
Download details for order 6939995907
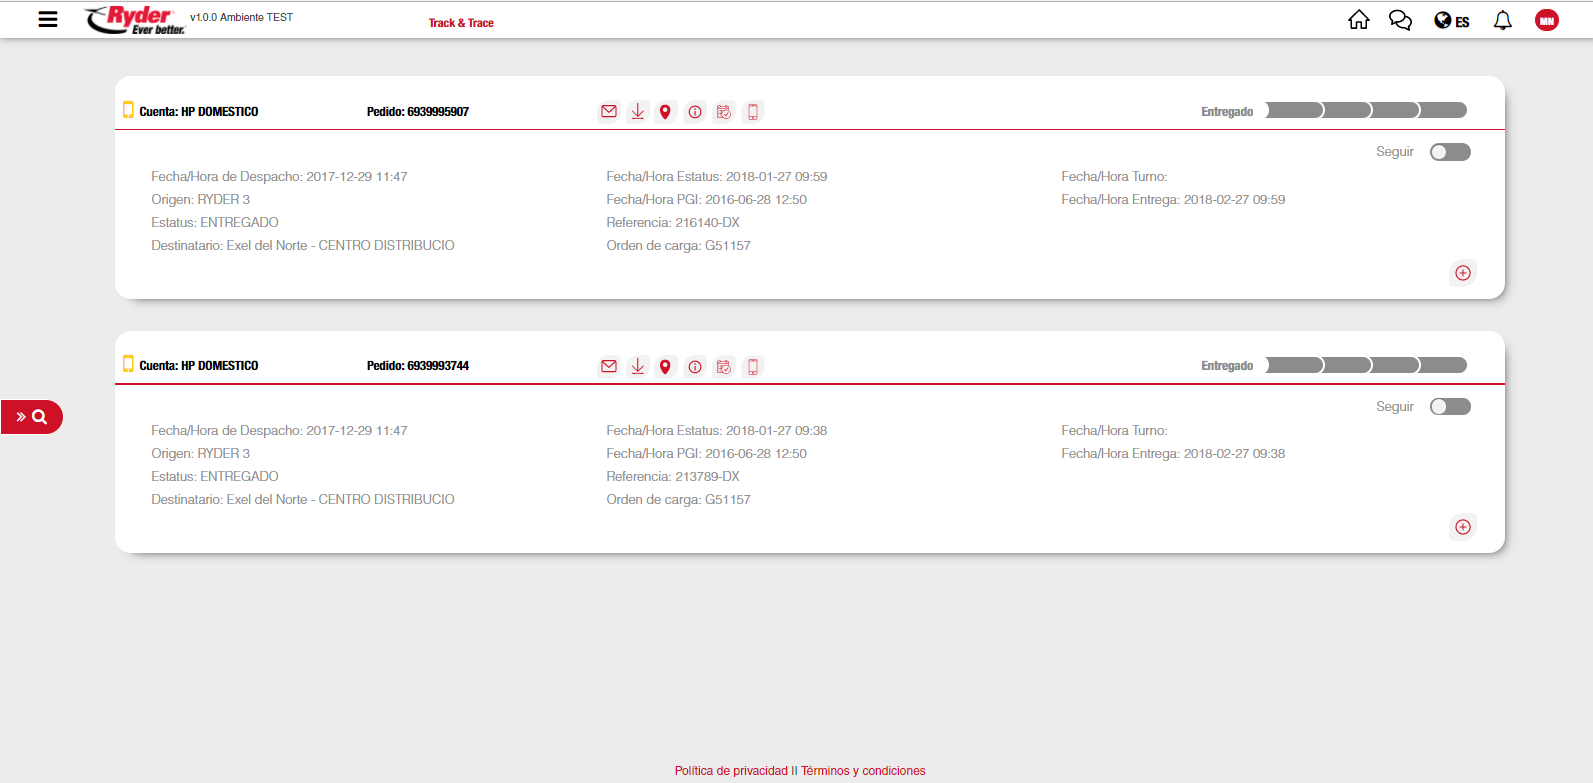click(x=637, y=112)
